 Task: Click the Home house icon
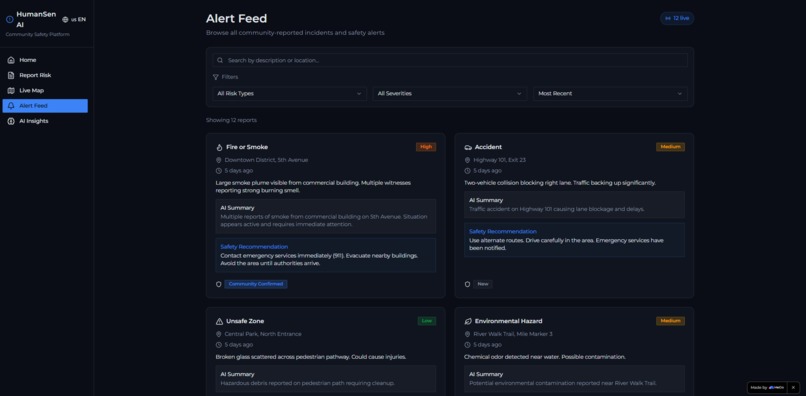pos(11,60)
